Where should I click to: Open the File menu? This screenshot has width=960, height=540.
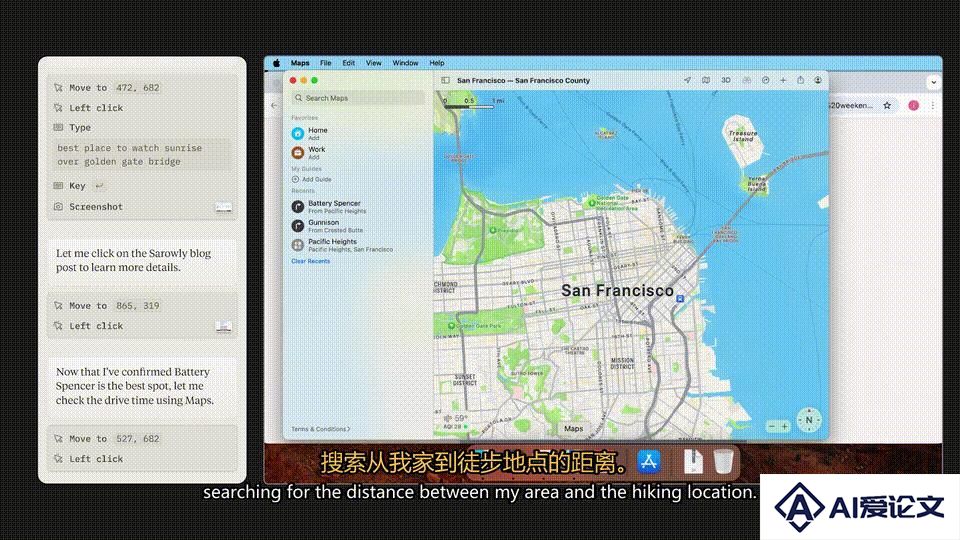click(326, 63)
